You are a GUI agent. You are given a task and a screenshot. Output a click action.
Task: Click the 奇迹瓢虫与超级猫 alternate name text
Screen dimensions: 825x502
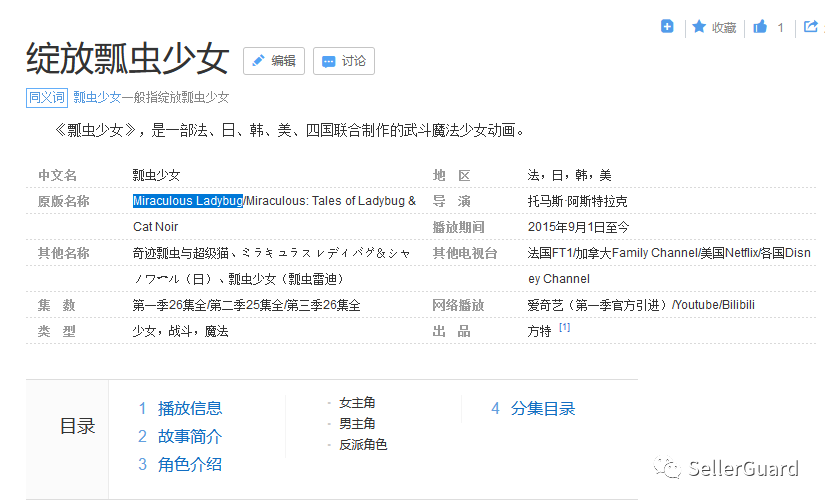pyautogui.click(x=180, y=254)
